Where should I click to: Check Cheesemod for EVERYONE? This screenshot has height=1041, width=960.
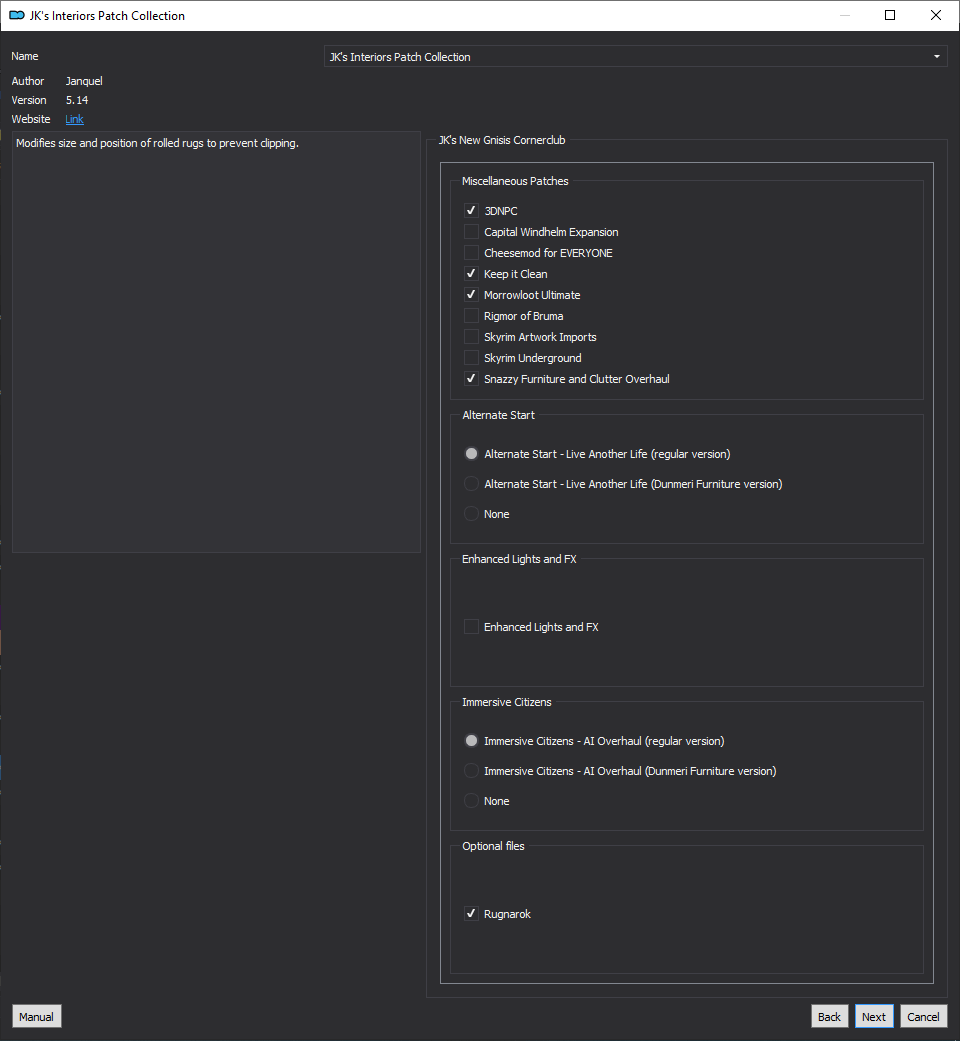click(x=471, y=253)
